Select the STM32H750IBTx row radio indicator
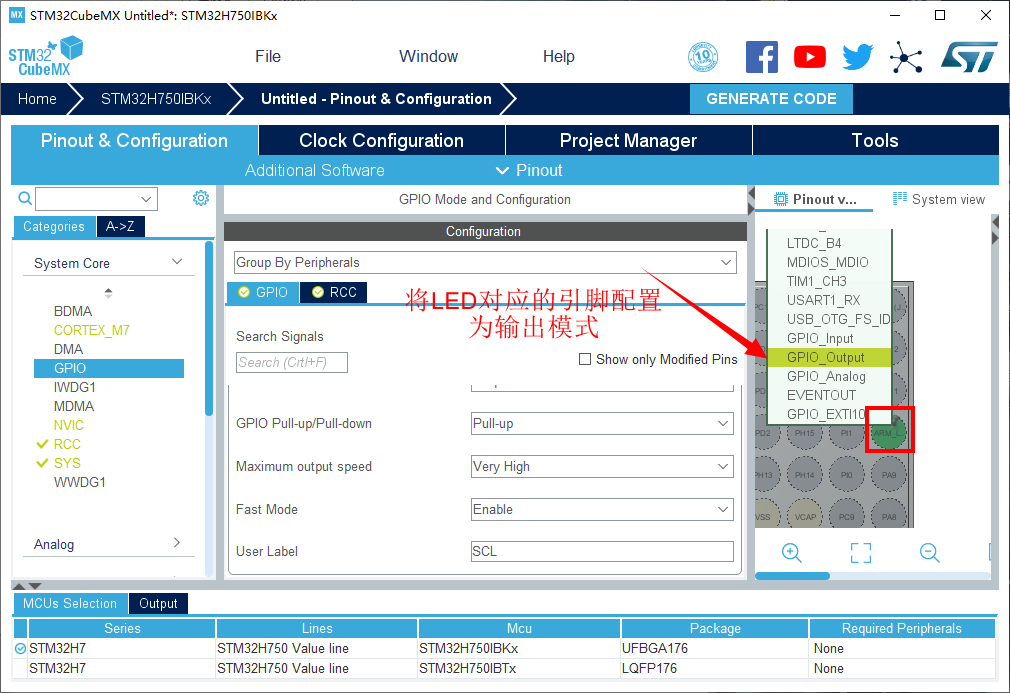The image size is (1010, 693). (21, 668)
